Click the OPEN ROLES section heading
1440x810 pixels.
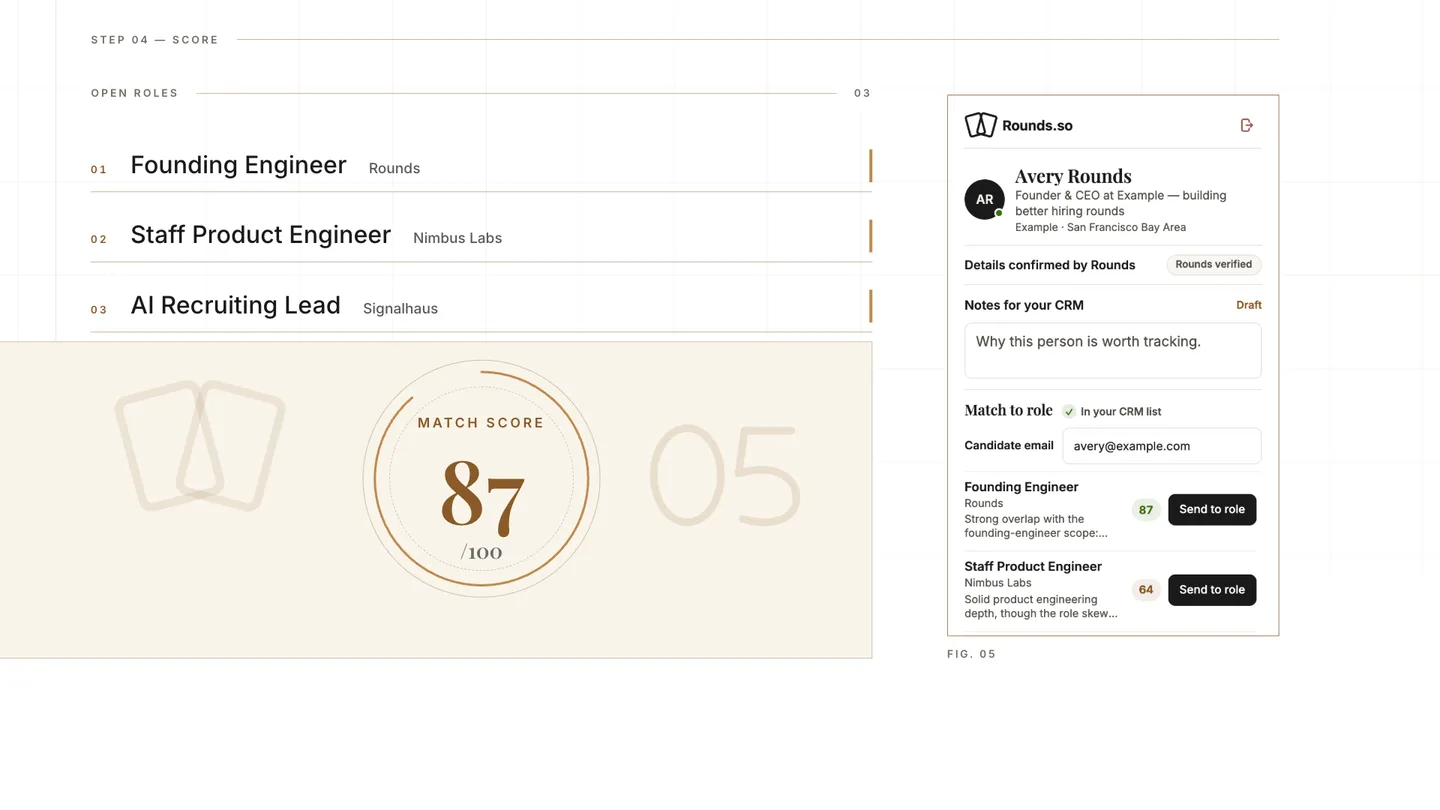134,93
